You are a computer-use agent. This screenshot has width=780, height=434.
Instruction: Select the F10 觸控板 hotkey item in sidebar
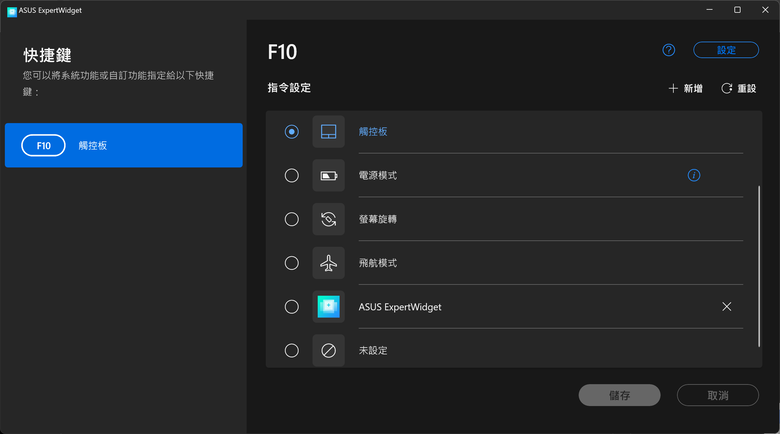tap(124, 145)
